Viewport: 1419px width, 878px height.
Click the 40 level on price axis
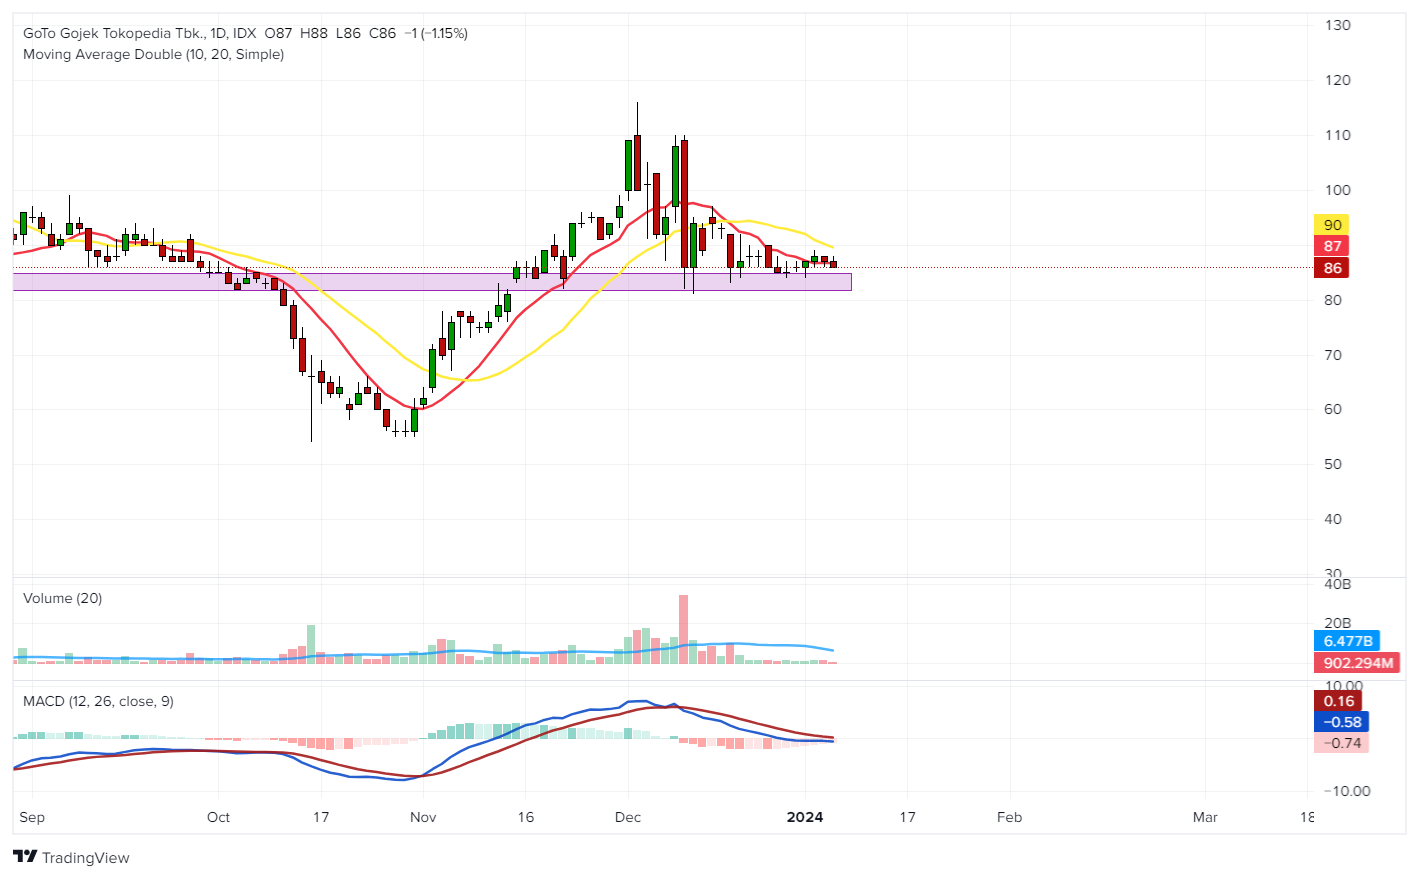(x=1333, y=519)
